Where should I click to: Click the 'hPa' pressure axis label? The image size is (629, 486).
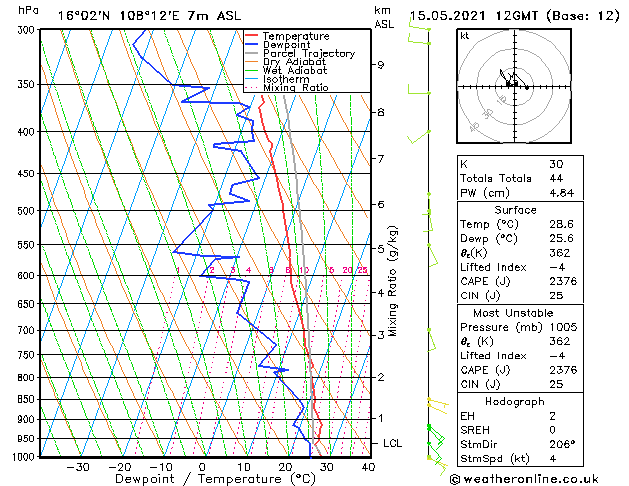point(28,11)
